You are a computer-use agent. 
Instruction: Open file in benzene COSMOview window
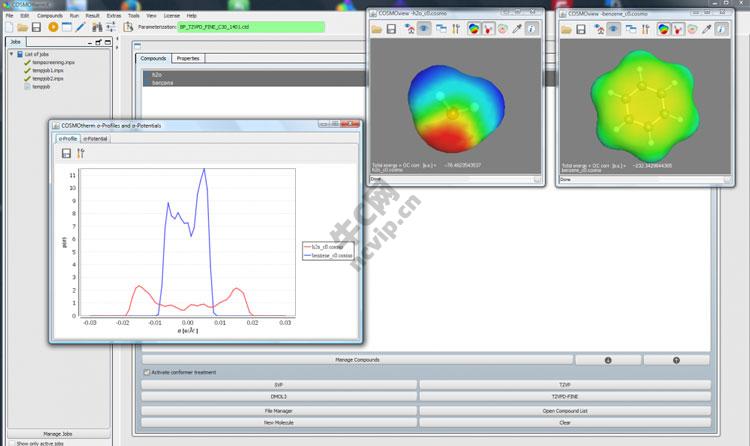point(567,30)
